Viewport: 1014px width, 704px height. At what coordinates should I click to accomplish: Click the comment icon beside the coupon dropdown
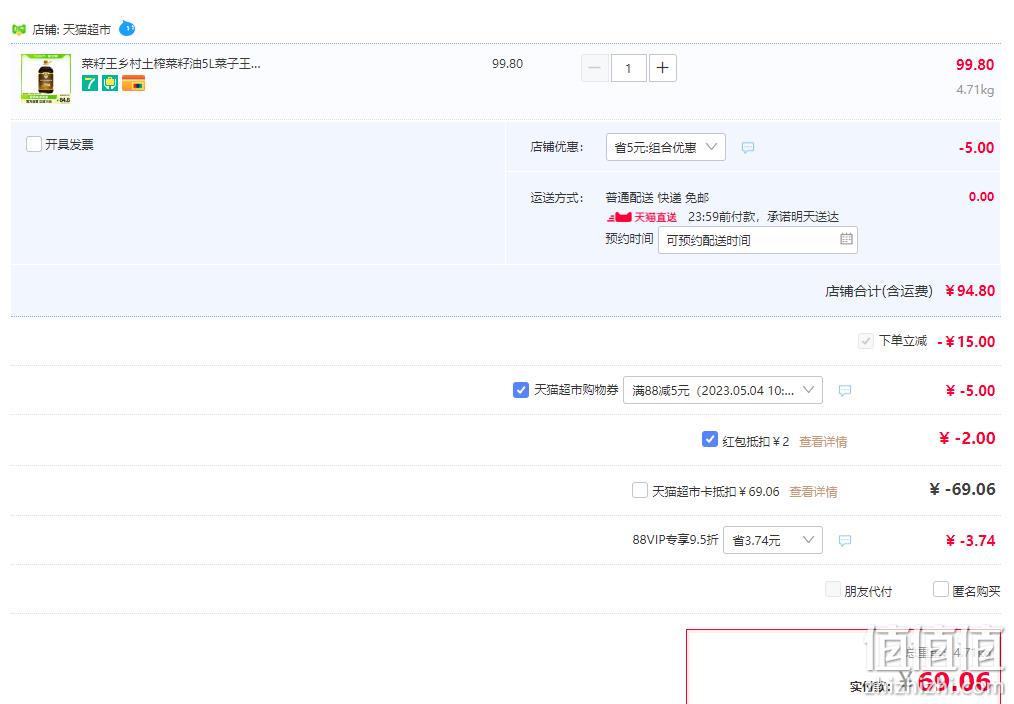[845, 390]
